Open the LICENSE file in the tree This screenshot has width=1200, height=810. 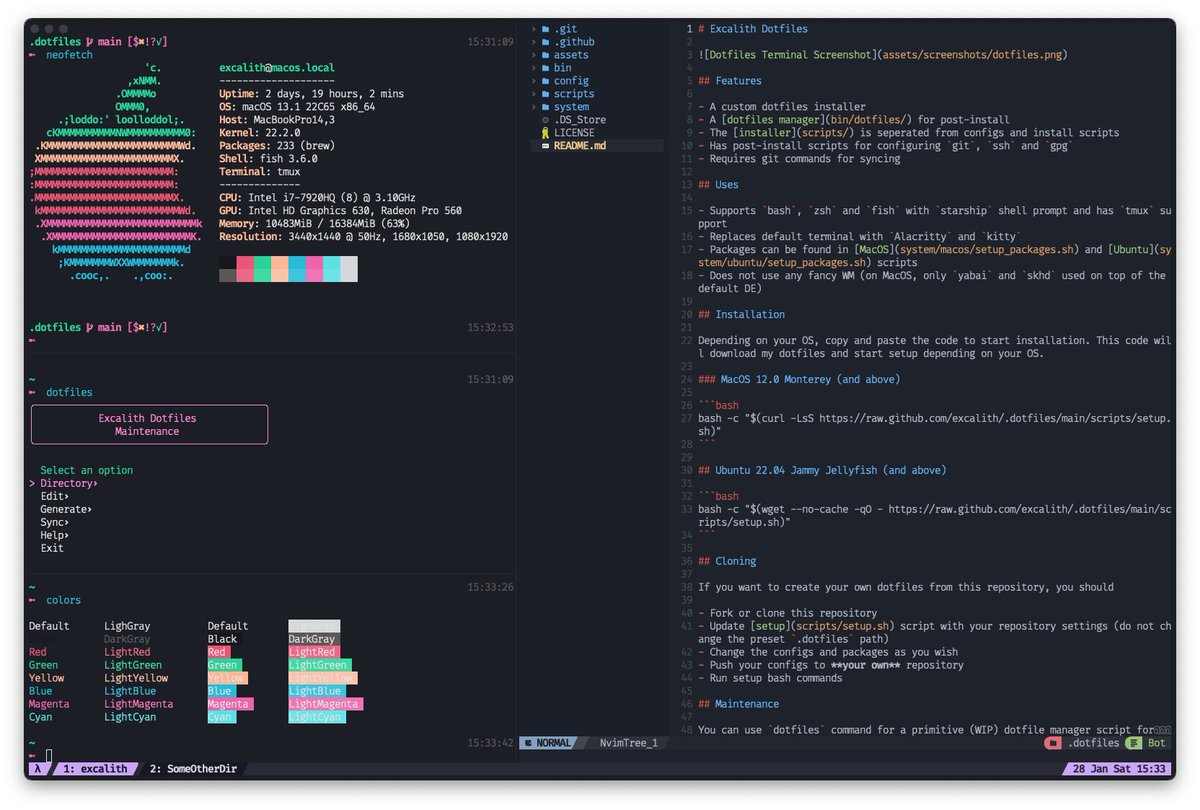pyautogui.click(x=574, y=133)
